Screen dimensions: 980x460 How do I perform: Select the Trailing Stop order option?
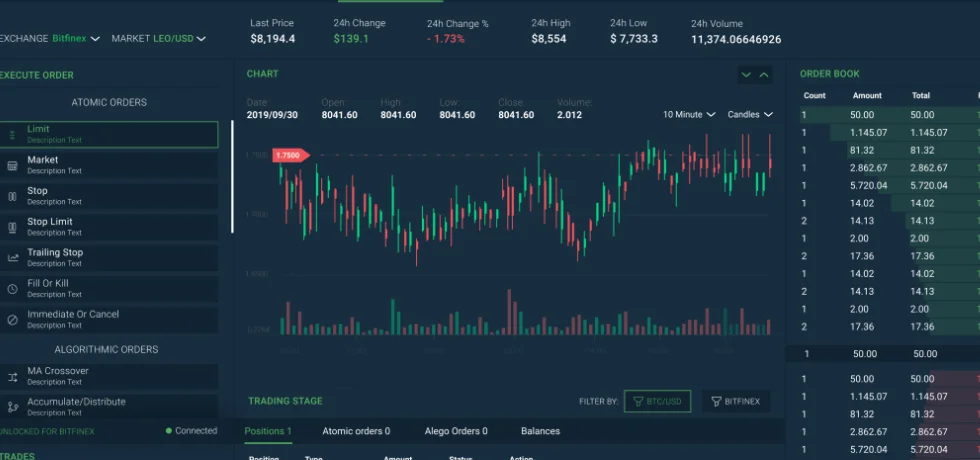tap(109, 258)
